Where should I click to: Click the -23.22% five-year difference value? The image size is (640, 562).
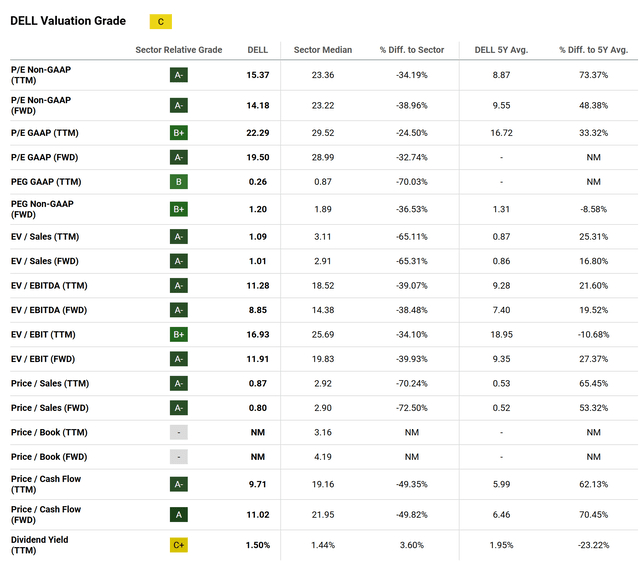click(593, 545)
